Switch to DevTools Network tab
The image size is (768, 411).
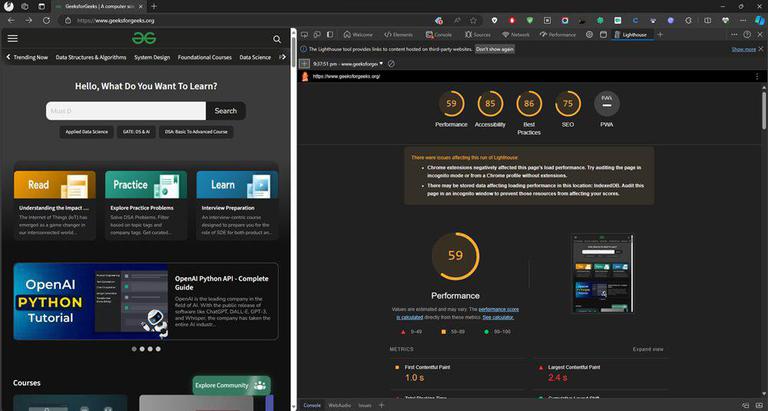point(516,35)
